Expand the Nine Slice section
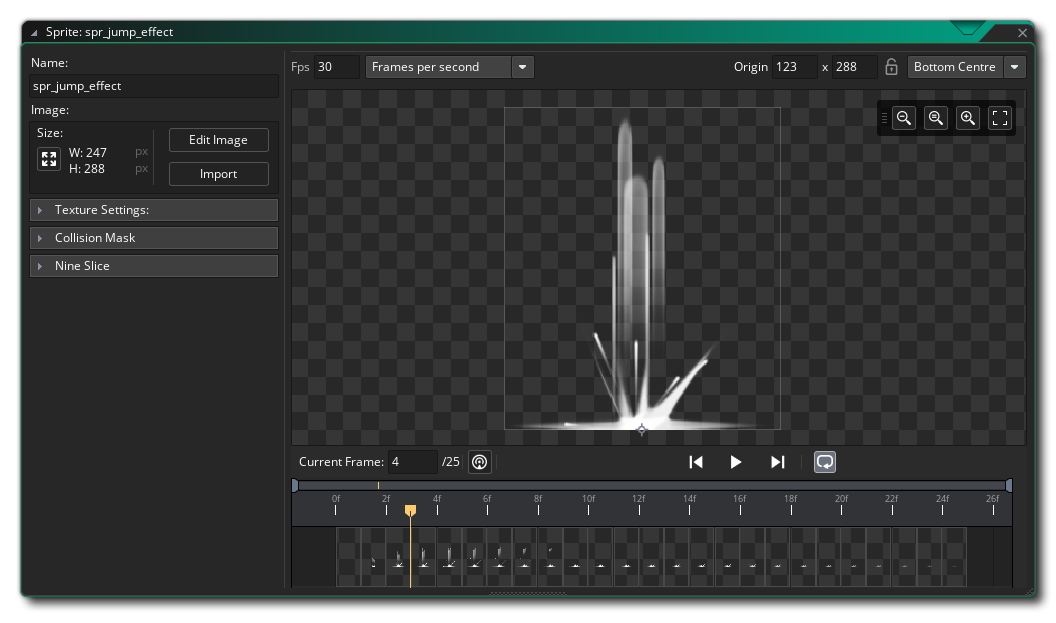This screenshot has width=1056, height=623. 154,266
